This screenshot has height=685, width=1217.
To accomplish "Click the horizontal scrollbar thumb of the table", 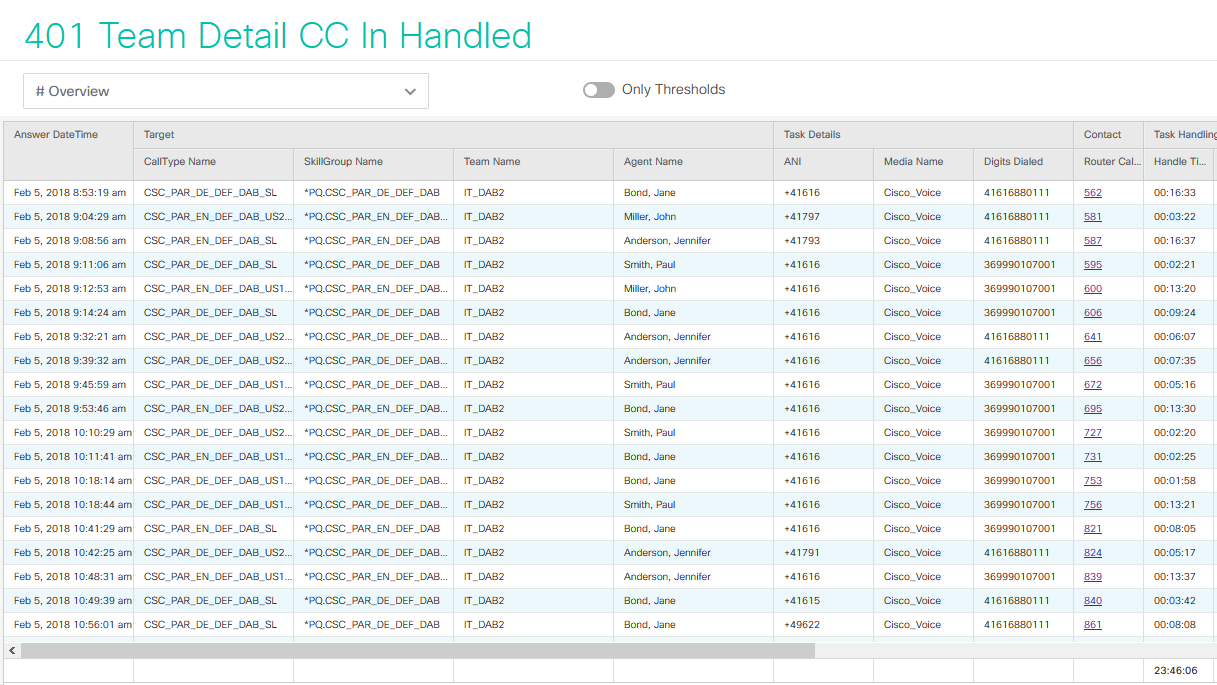I will pyautogui.click(x=417, y=650).
